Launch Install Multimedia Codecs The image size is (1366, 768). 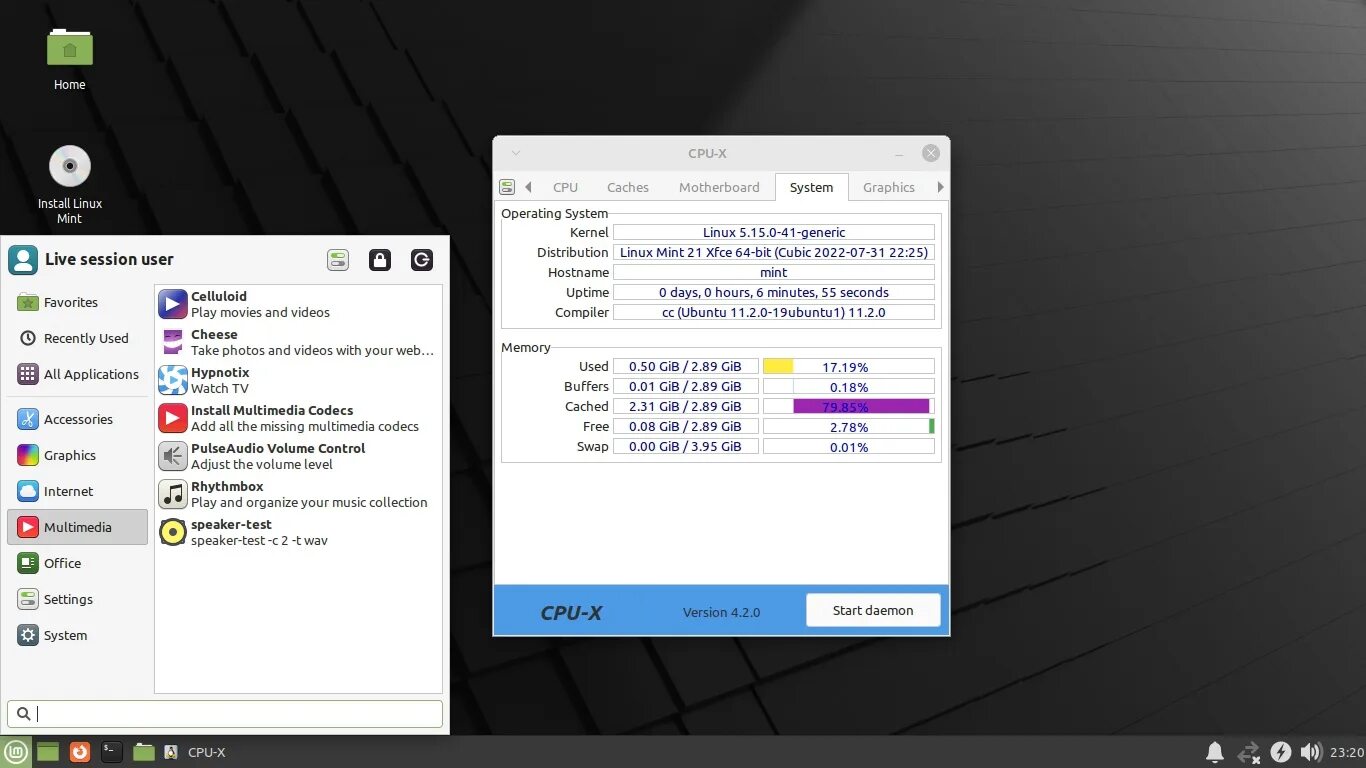tap(298, 418)
